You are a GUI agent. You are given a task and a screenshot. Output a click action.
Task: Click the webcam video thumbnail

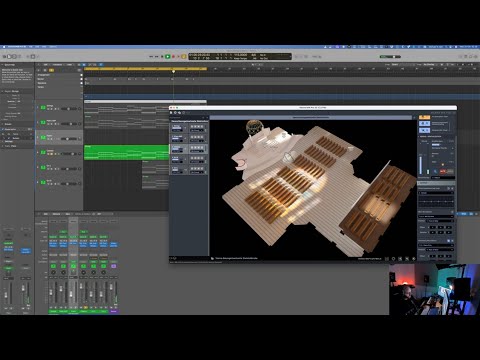pos(434,289)
